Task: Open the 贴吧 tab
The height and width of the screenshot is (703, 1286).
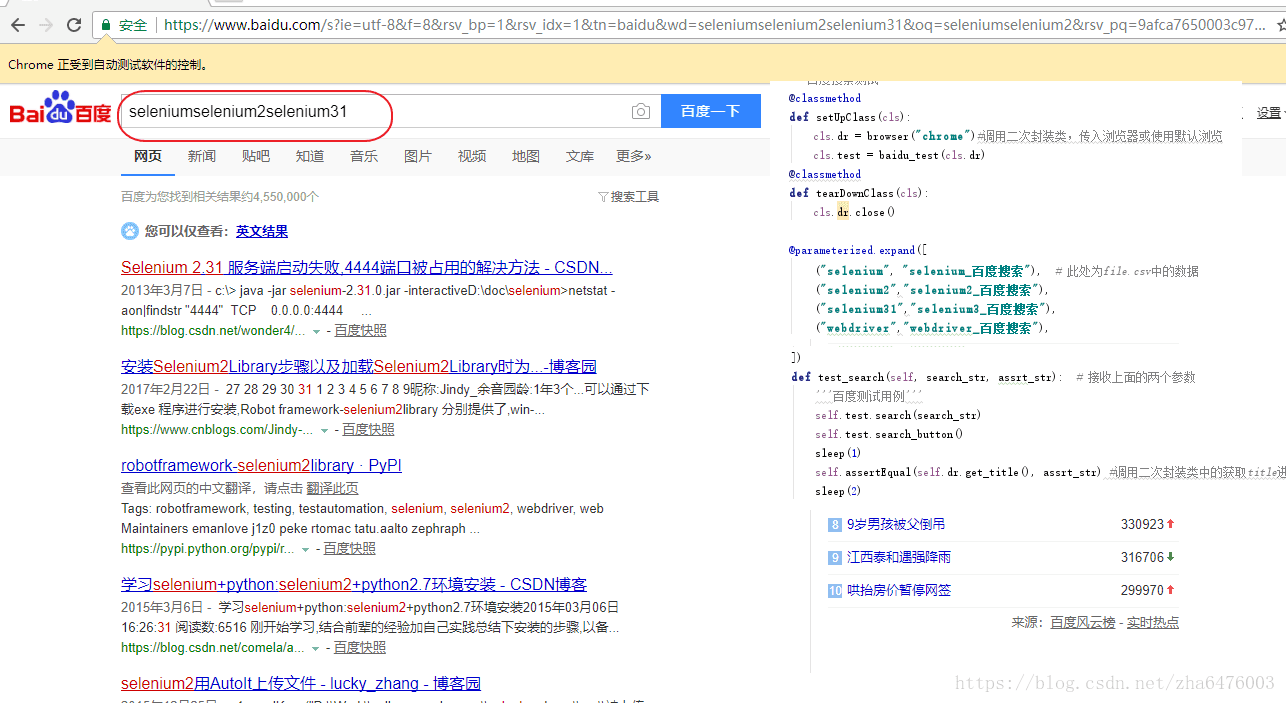Action: click(x=256, y=156)
